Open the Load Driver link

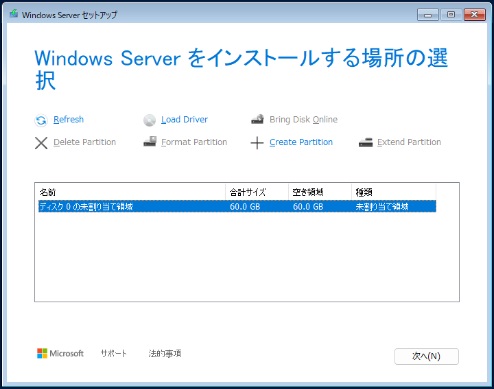point(184,119)
